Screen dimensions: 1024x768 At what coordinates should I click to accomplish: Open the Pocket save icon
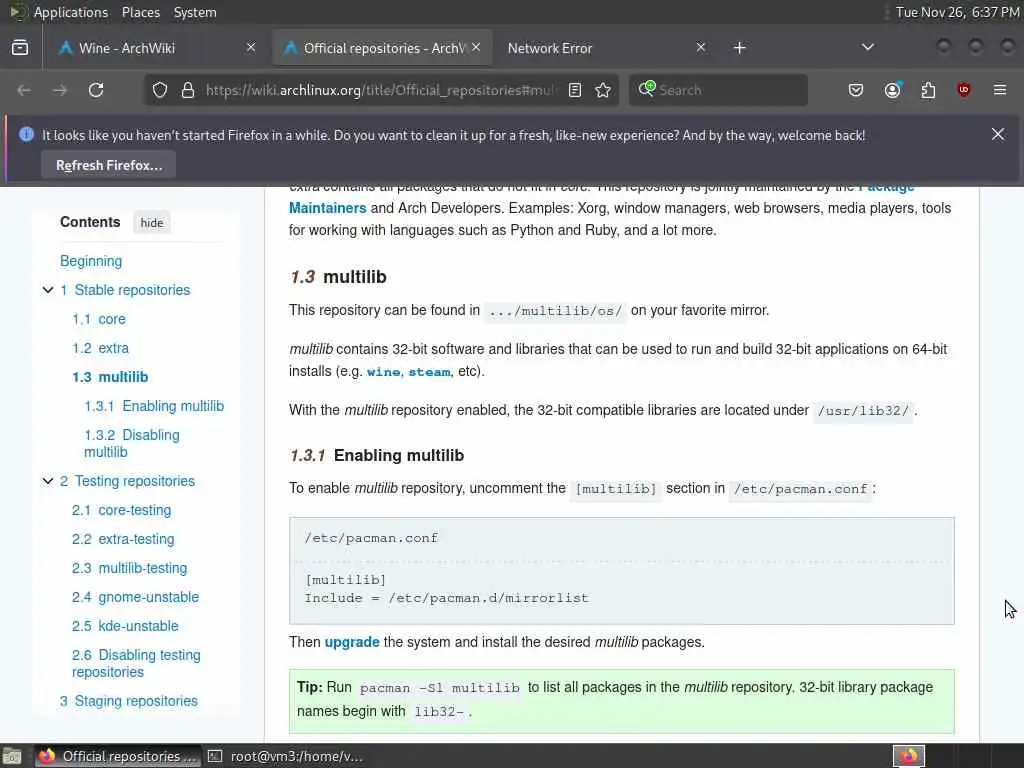pos(856,90)
